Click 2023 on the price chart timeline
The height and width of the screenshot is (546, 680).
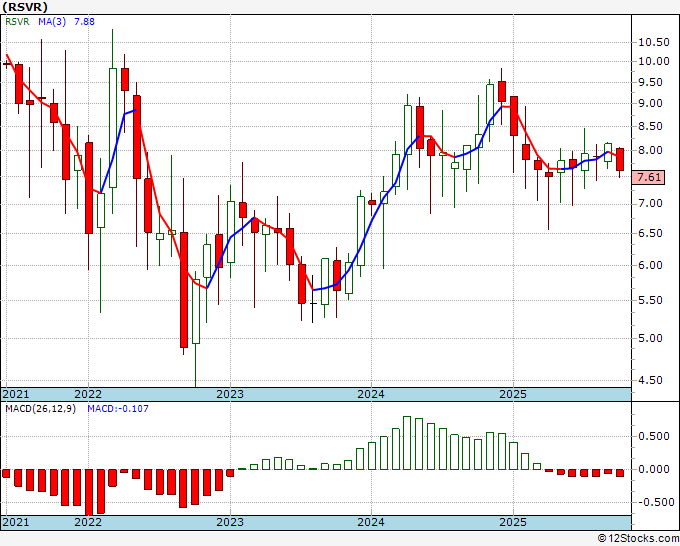[230, 394]
